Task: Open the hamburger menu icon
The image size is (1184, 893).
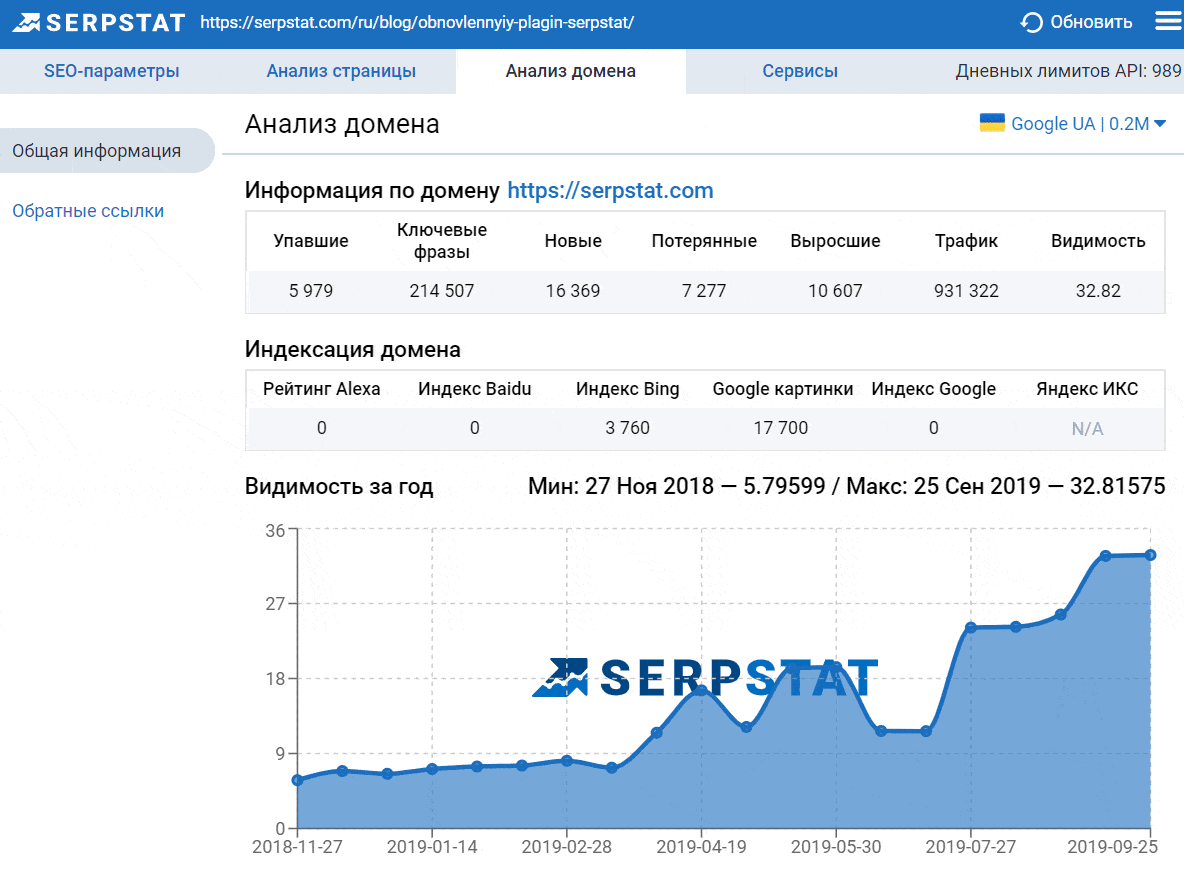Action: [x=1169, y=21]
